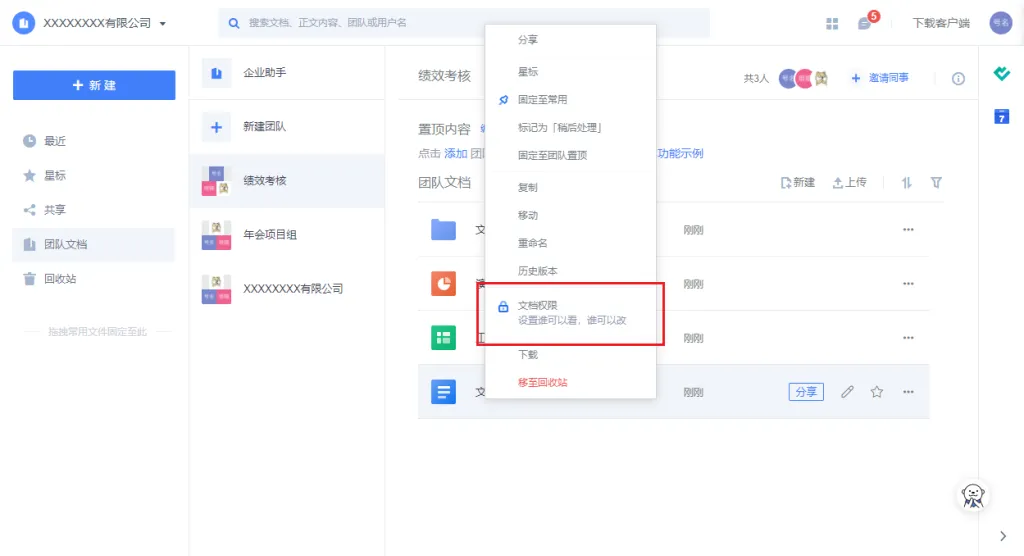Open more options for spreadsheet row
1024x556 pixels.
click(x=908, y=338)
